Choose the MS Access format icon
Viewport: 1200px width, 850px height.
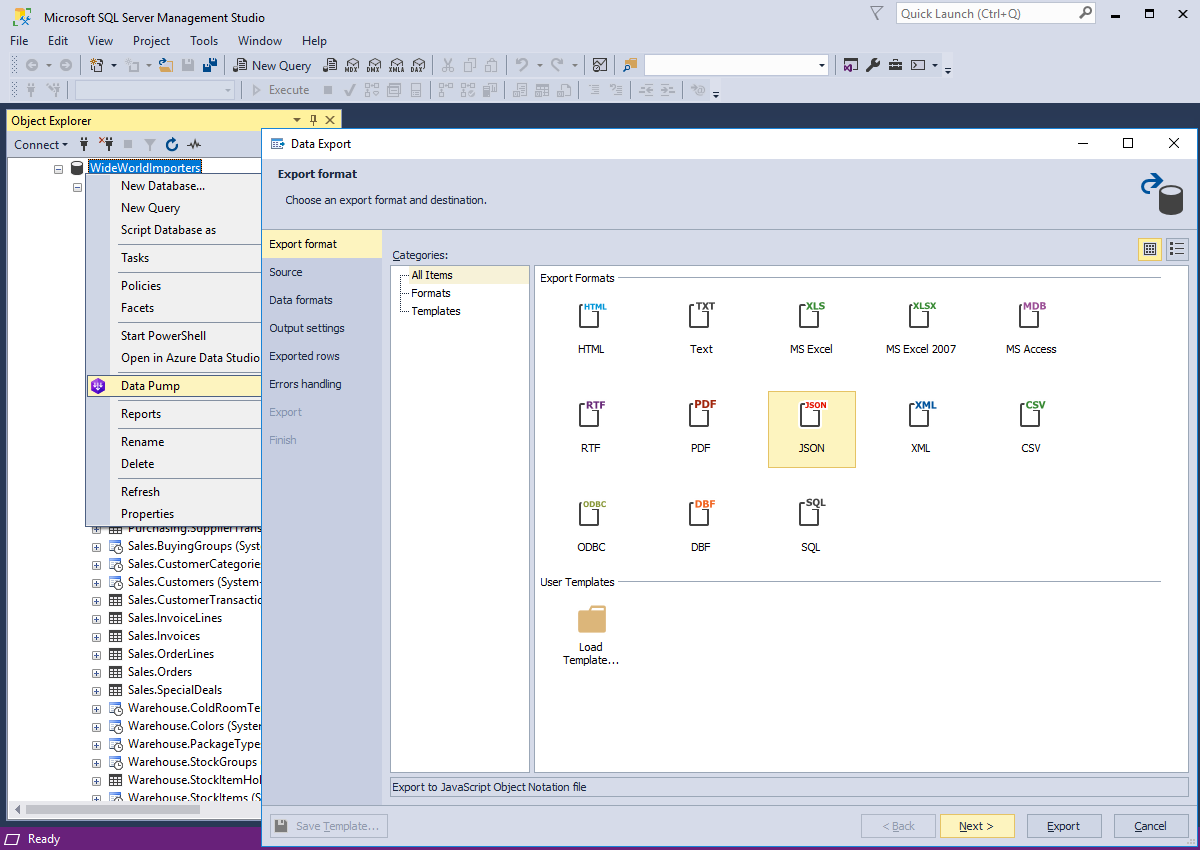(1031, 317)
